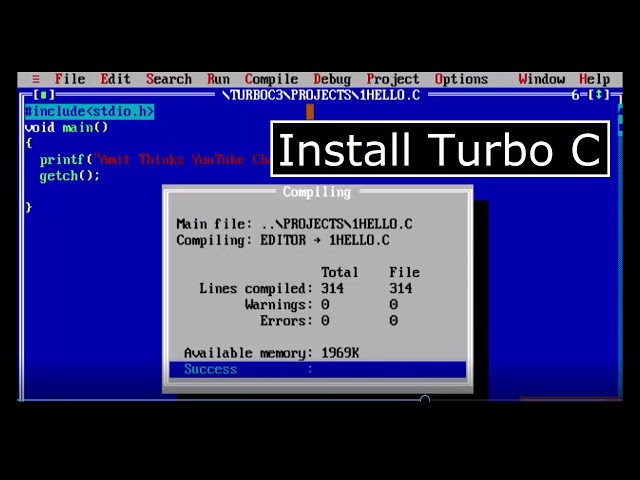Open the Debug menu
Image resolution: width=640 pixels, height=480 pixels.
pos(332,79)
